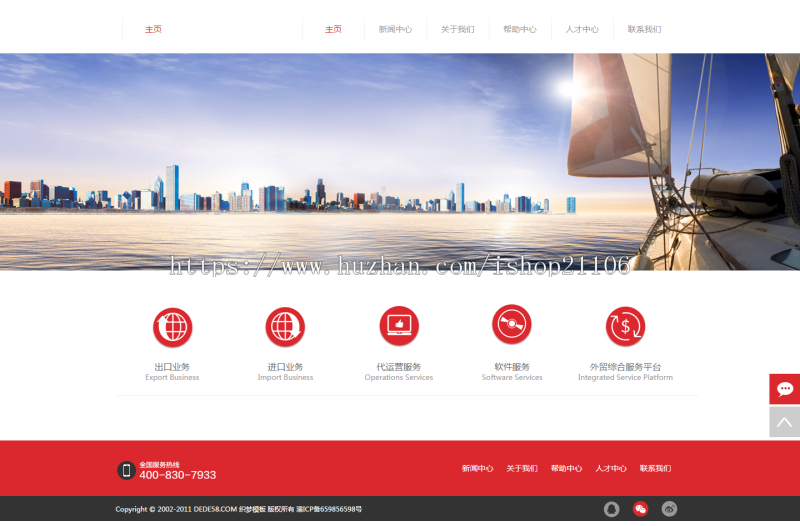Click the Import Business label text

tap(285, 378)
